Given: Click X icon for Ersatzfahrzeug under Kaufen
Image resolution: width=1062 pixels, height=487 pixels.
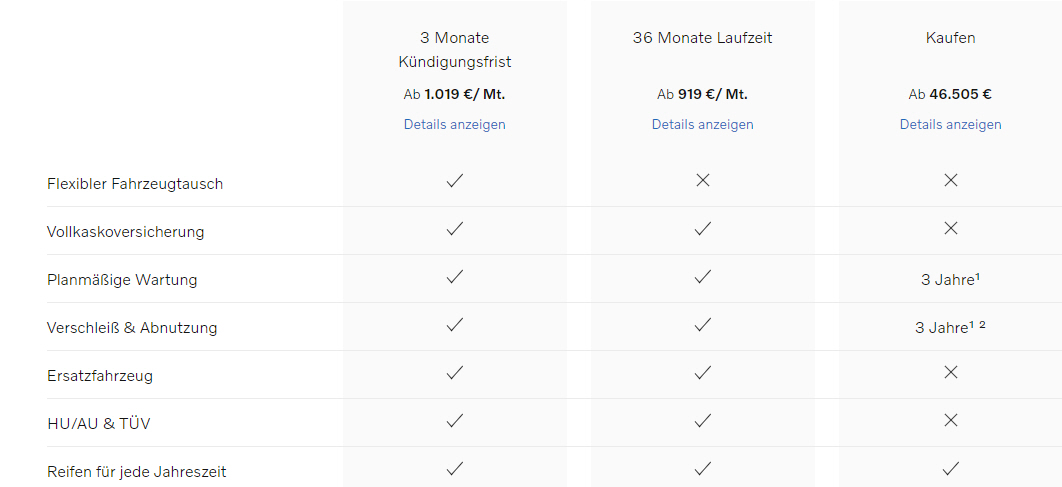Looking at the screenshot, I should 951,373.
